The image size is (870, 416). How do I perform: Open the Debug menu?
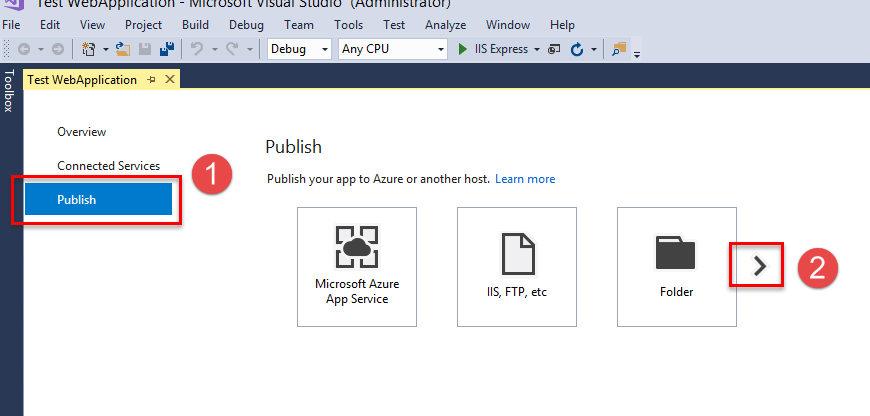tap(246, 25)
